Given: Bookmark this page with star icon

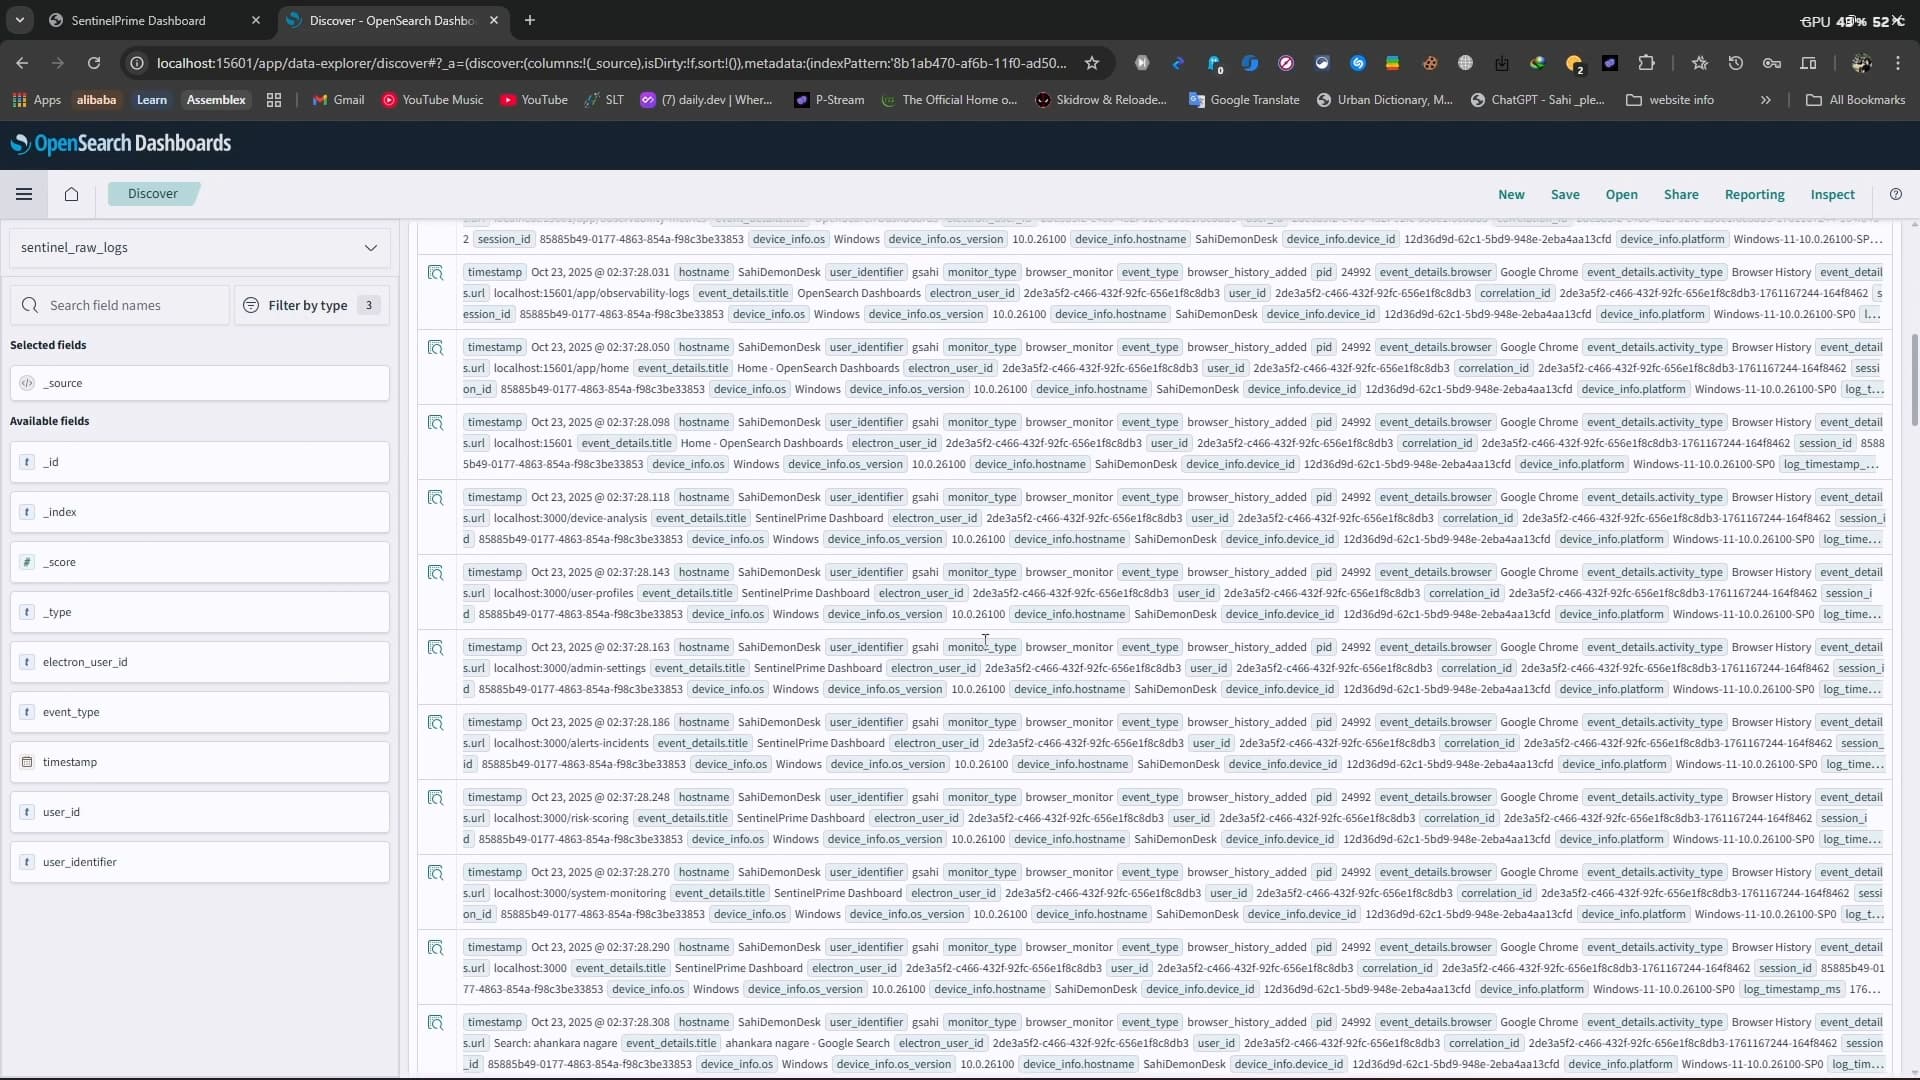Looking at the screenshot, I should (1092, 63).
